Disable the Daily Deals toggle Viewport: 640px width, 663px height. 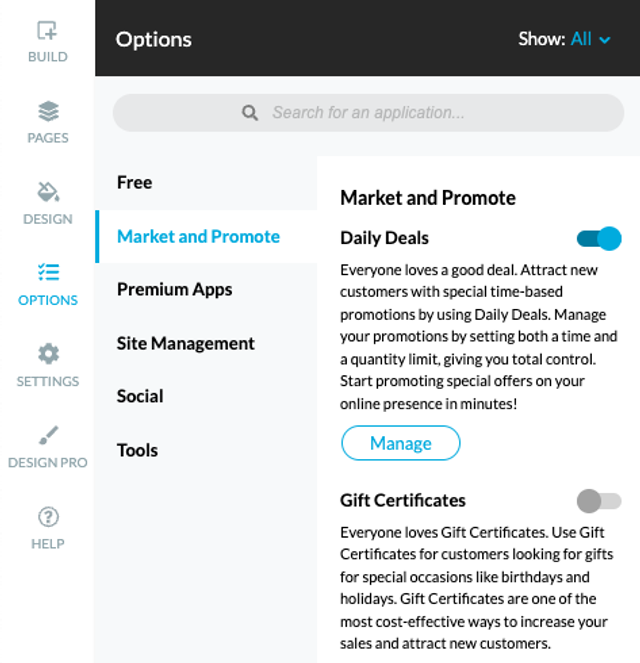(x=599, y=238)
